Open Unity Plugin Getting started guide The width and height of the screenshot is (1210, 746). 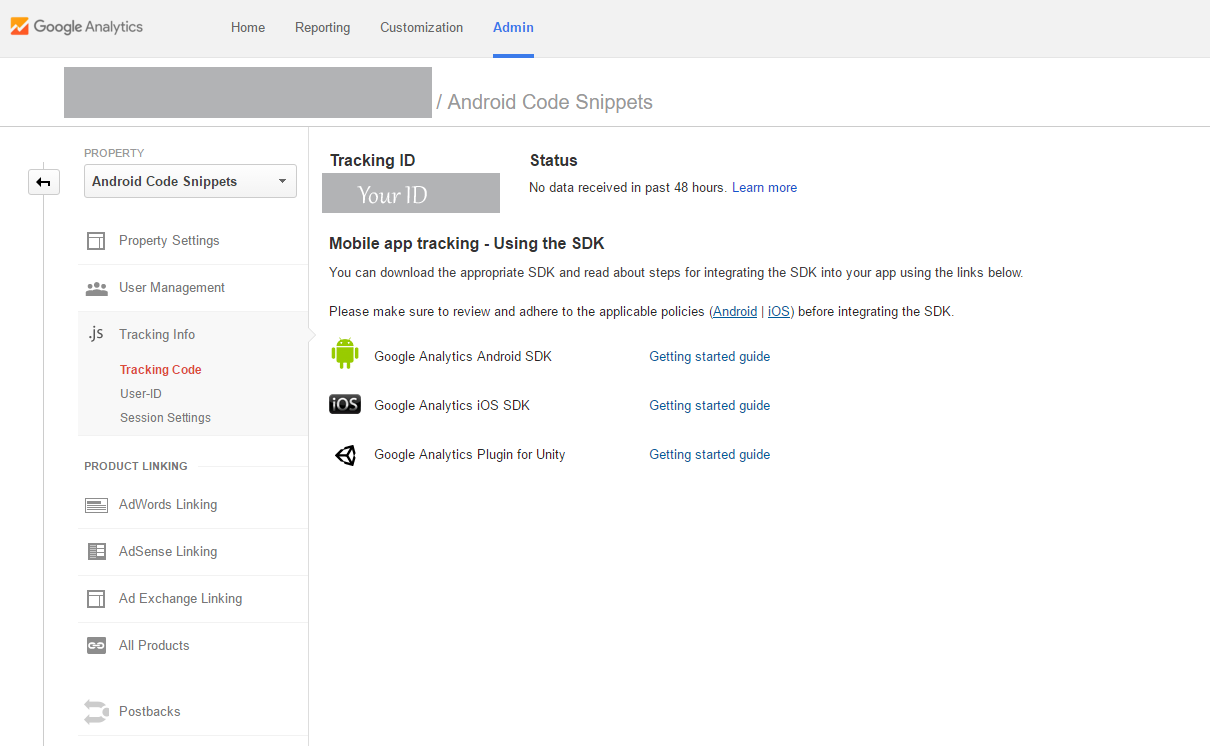pos(709,455)
